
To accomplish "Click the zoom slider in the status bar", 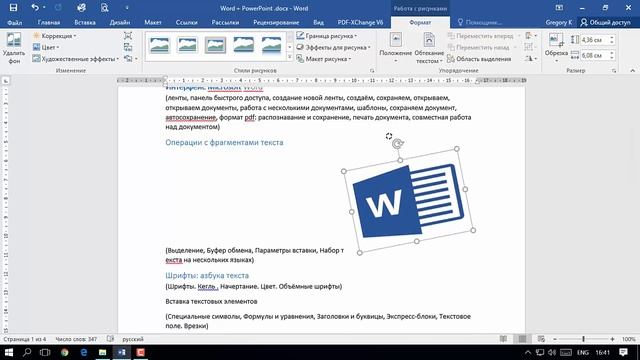I will coord(584,339).
